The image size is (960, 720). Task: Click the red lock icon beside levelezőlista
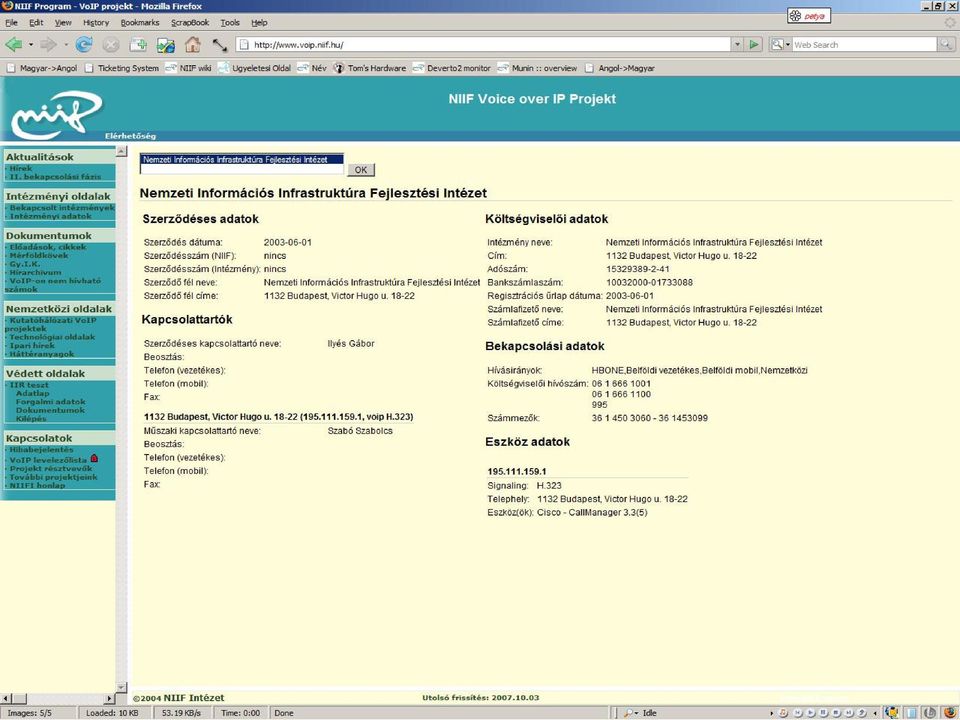click(x=94, y=458)
